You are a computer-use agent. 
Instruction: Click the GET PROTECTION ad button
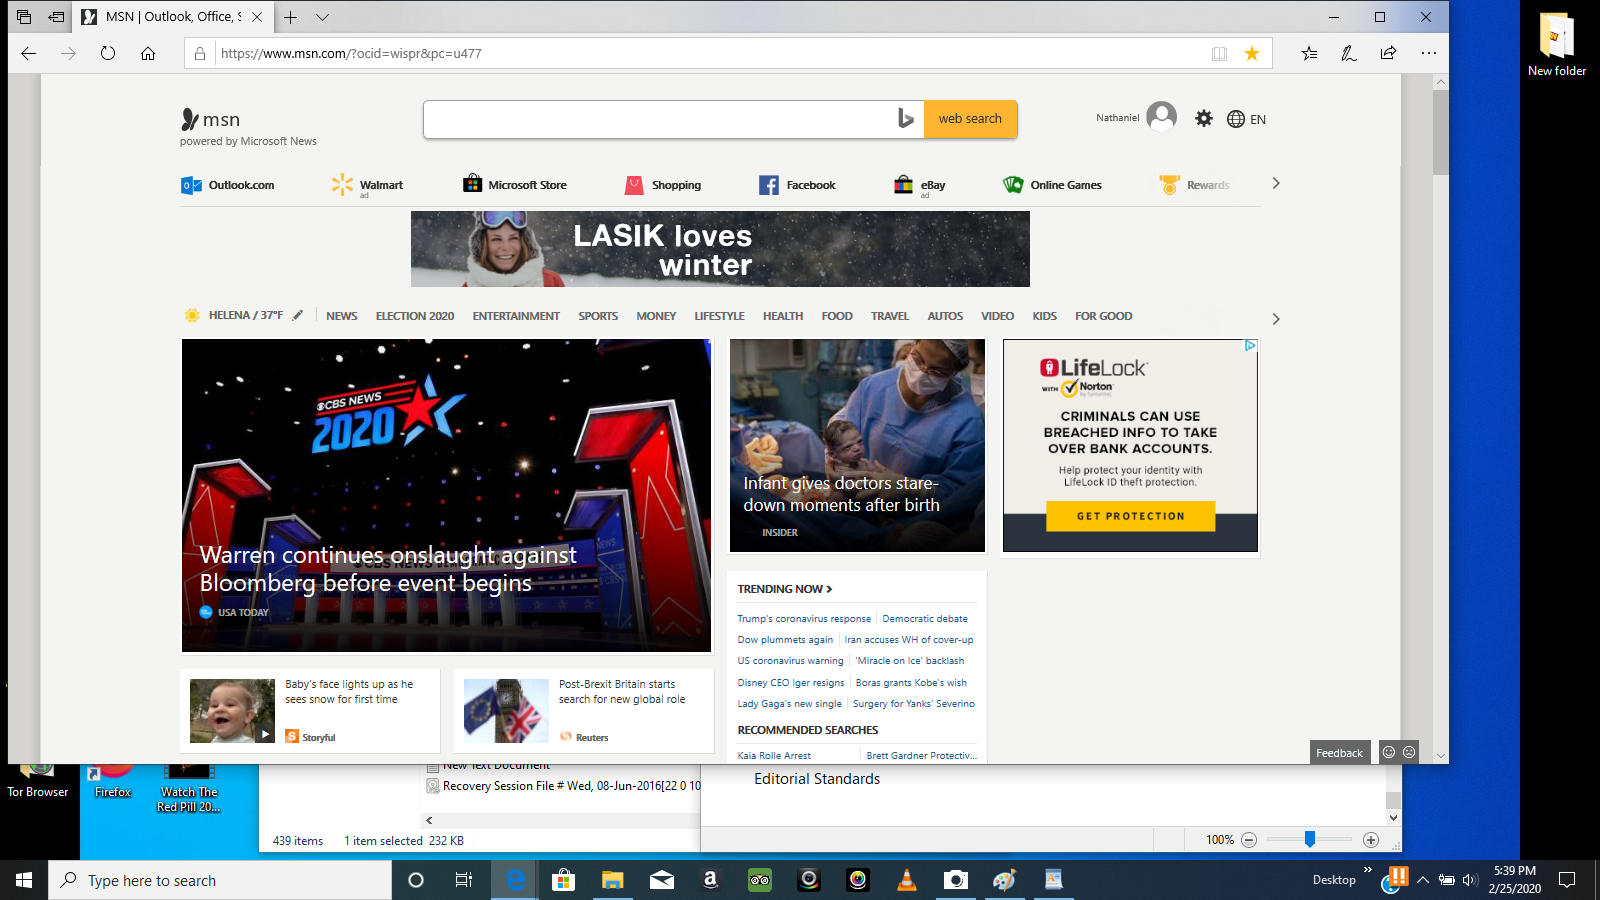coord(1130,516)
